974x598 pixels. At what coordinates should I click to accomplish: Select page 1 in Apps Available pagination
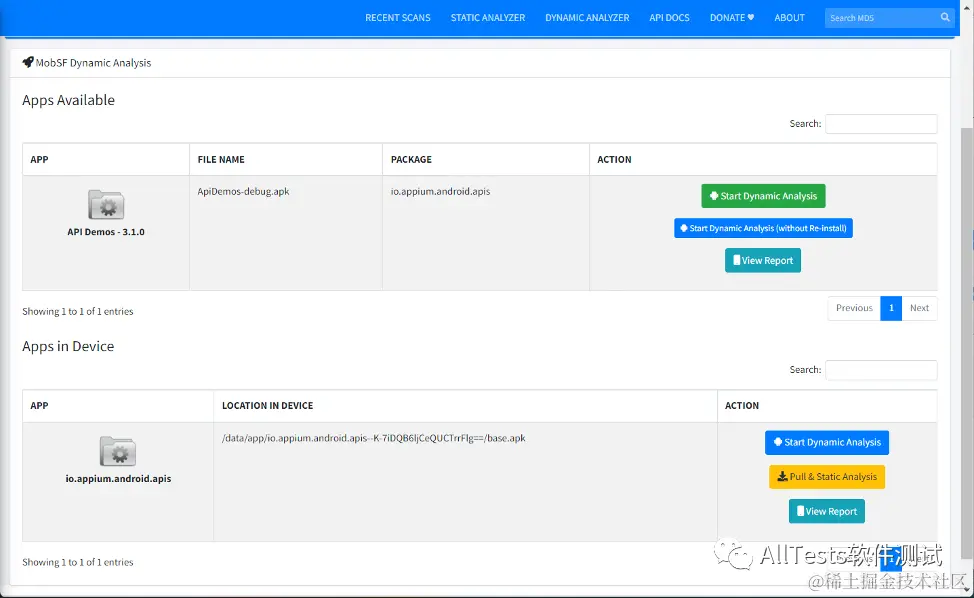891,308
